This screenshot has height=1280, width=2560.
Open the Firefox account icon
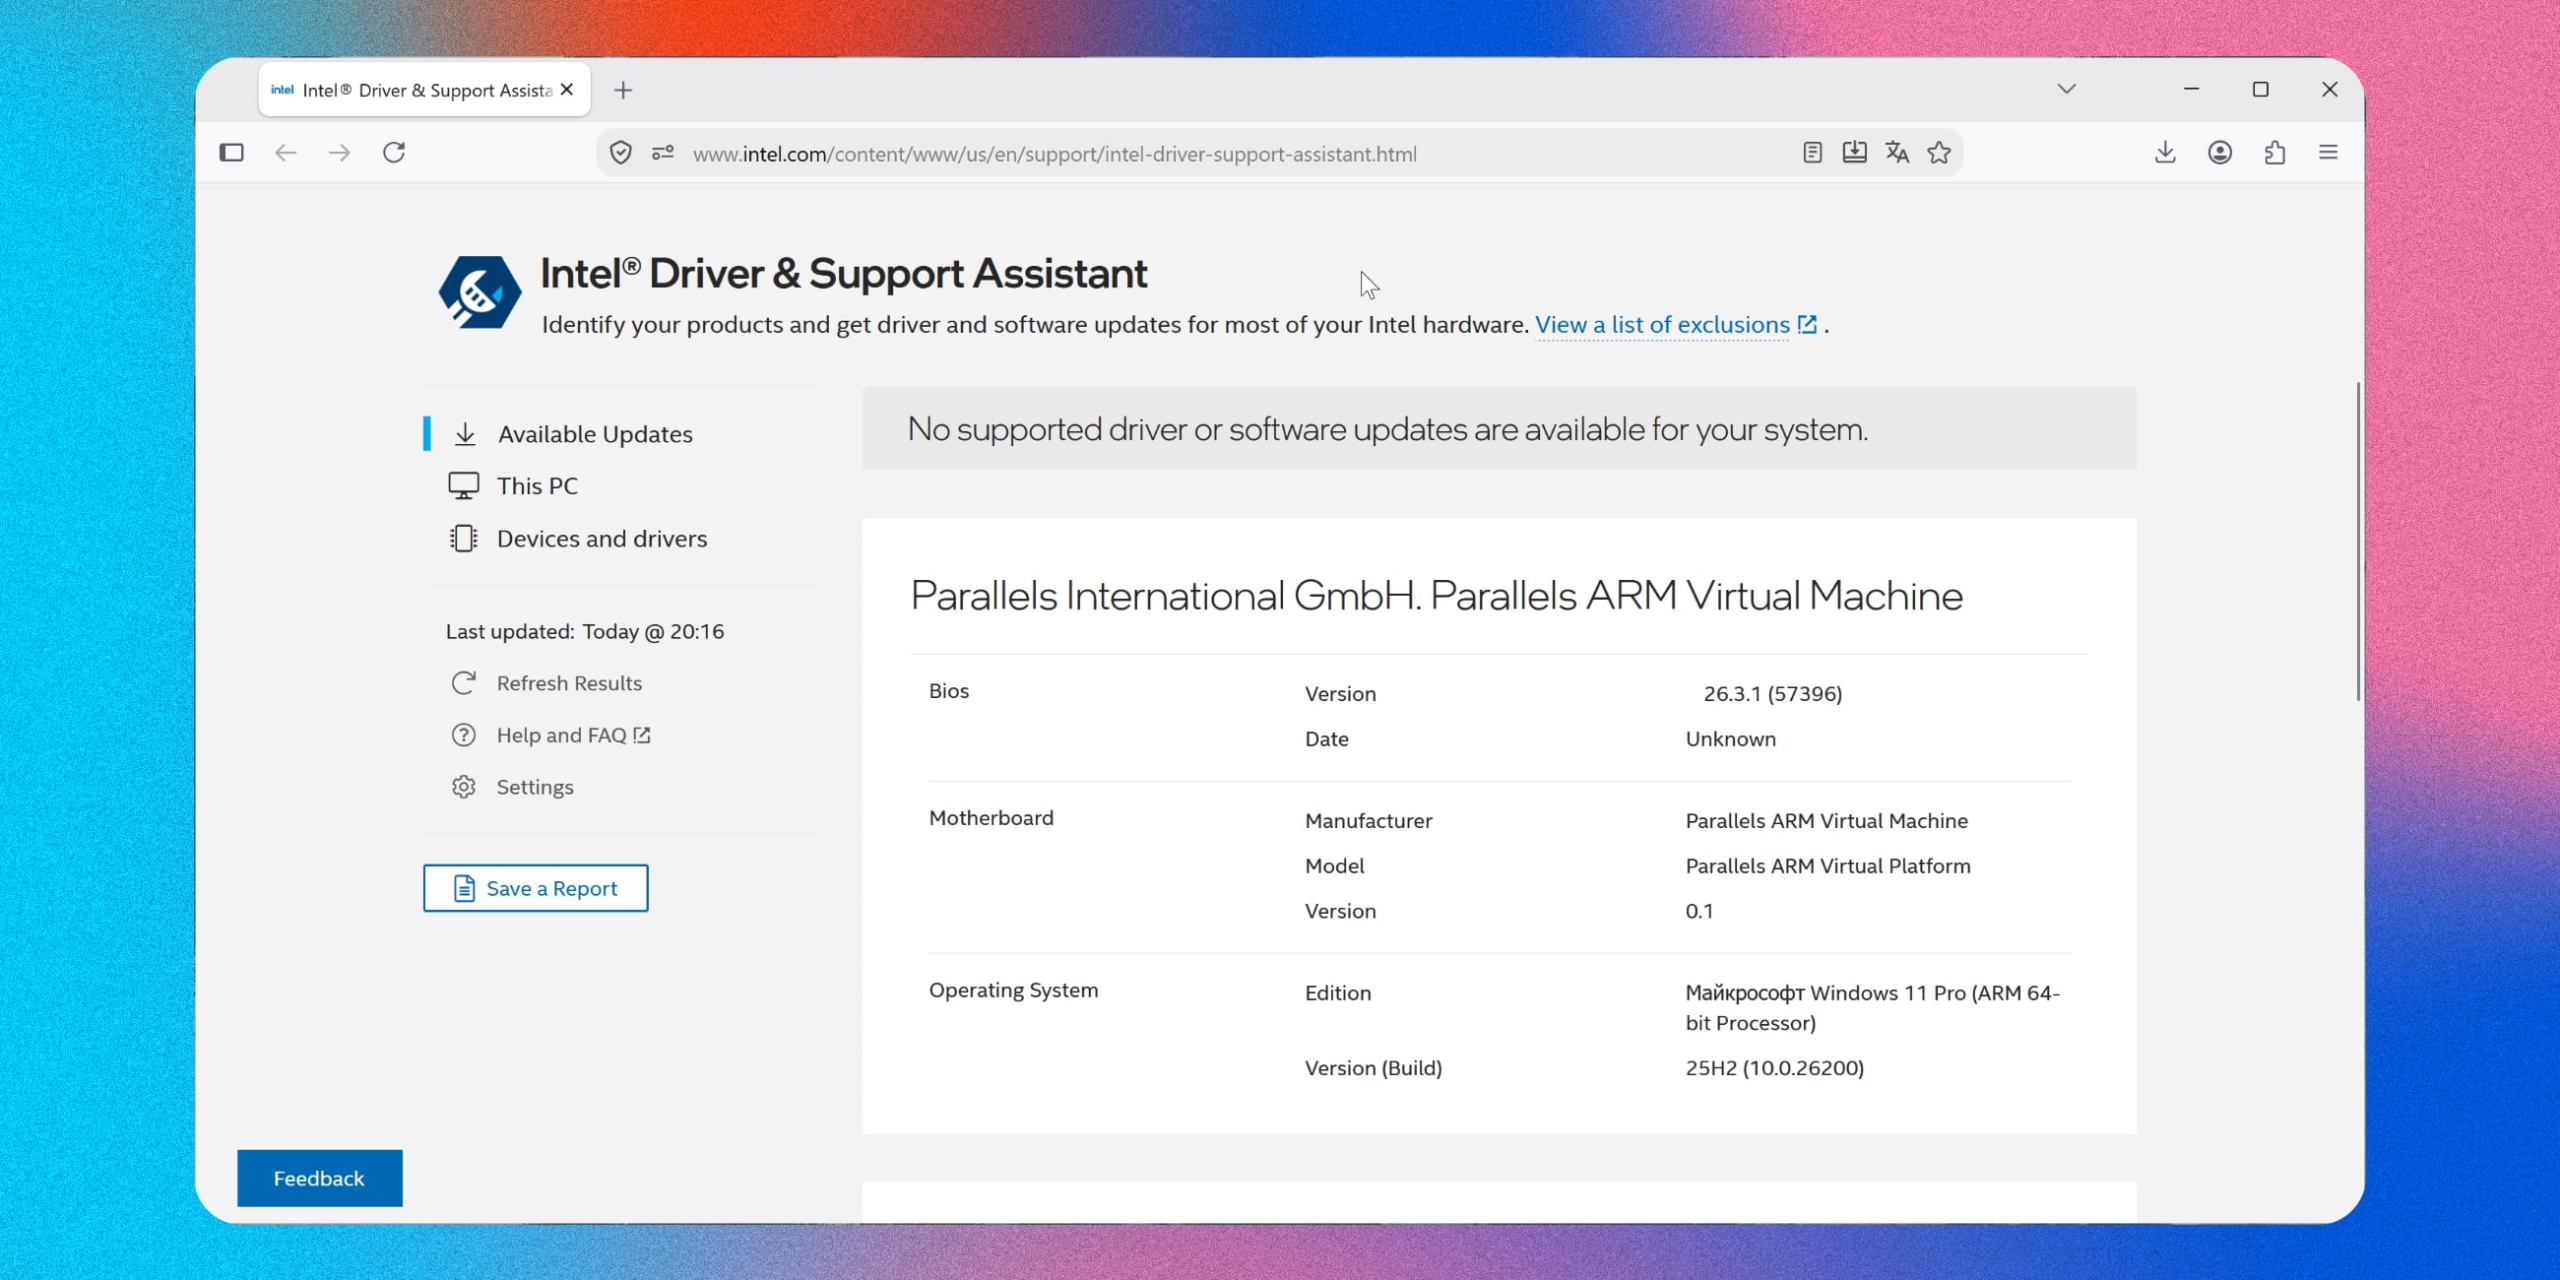2220,153
